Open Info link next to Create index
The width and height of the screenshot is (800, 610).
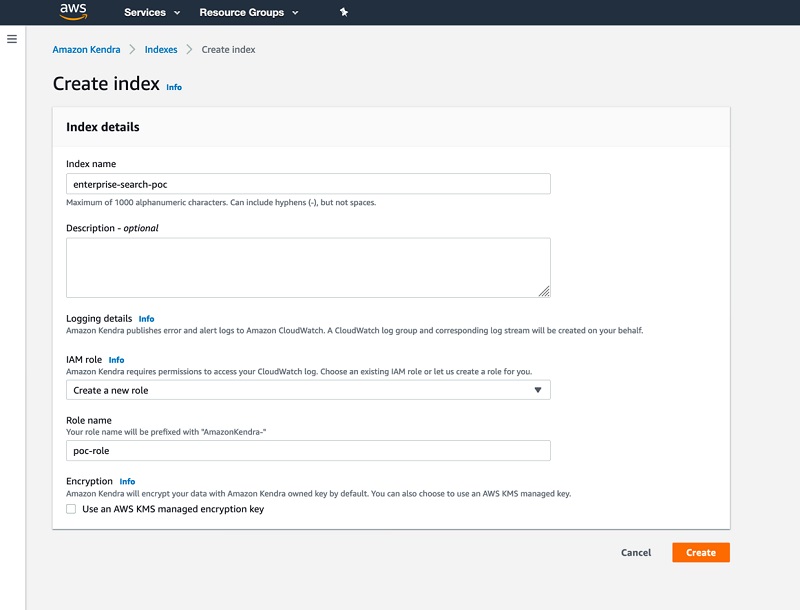coord(174,87)
